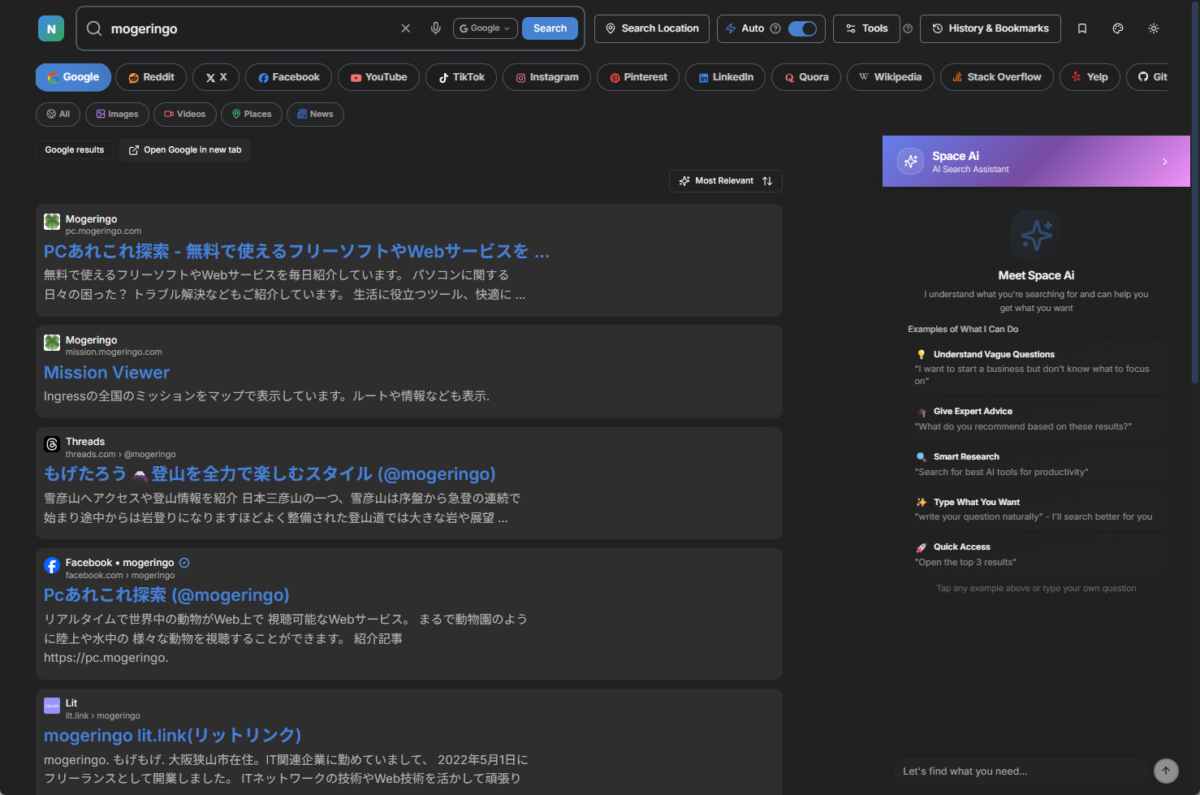Clear the search query with the X icon
This screenshot has height=795, width=1200.
tap(405, 28)
